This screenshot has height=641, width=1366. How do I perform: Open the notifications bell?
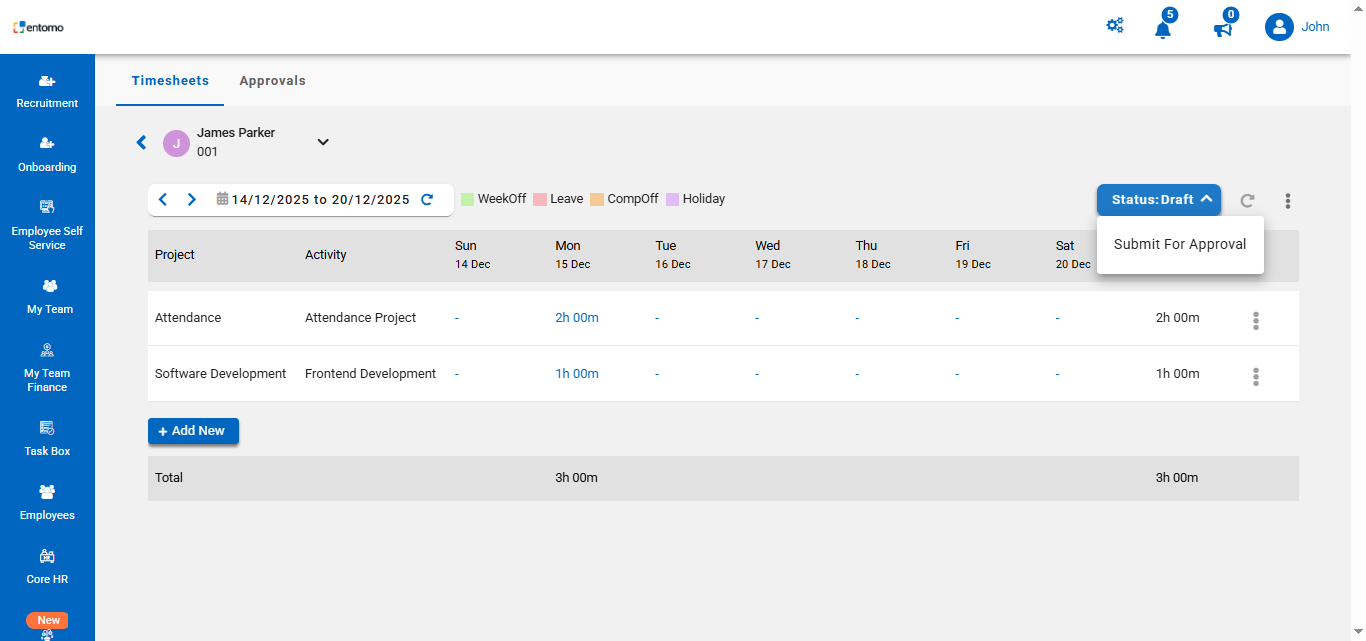point(1163,28)
